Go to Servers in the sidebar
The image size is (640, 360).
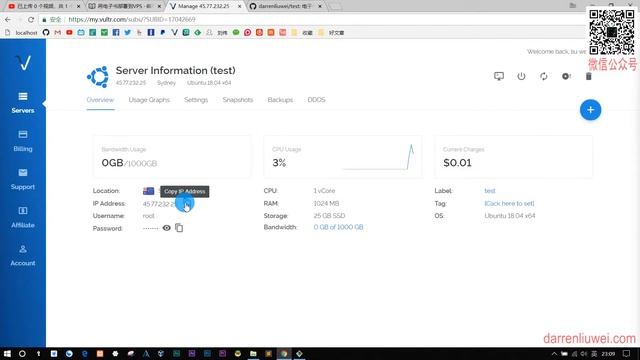point(23,102)
